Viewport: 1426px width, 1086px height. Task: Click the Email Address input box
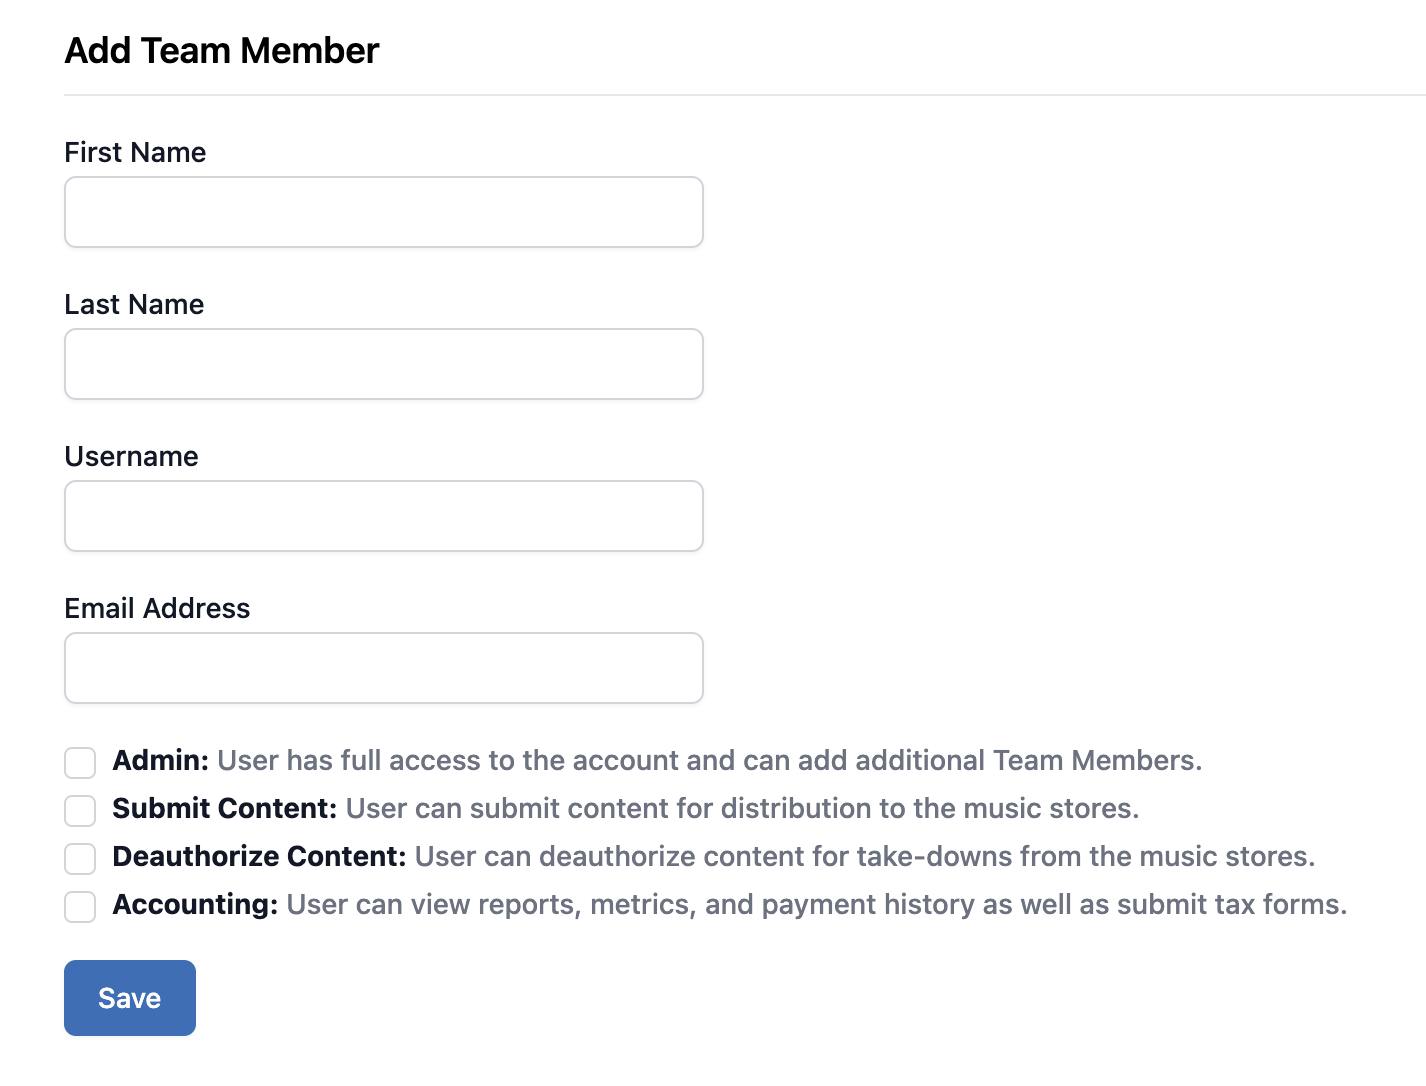pyautogui.click(x=384, y=668)
